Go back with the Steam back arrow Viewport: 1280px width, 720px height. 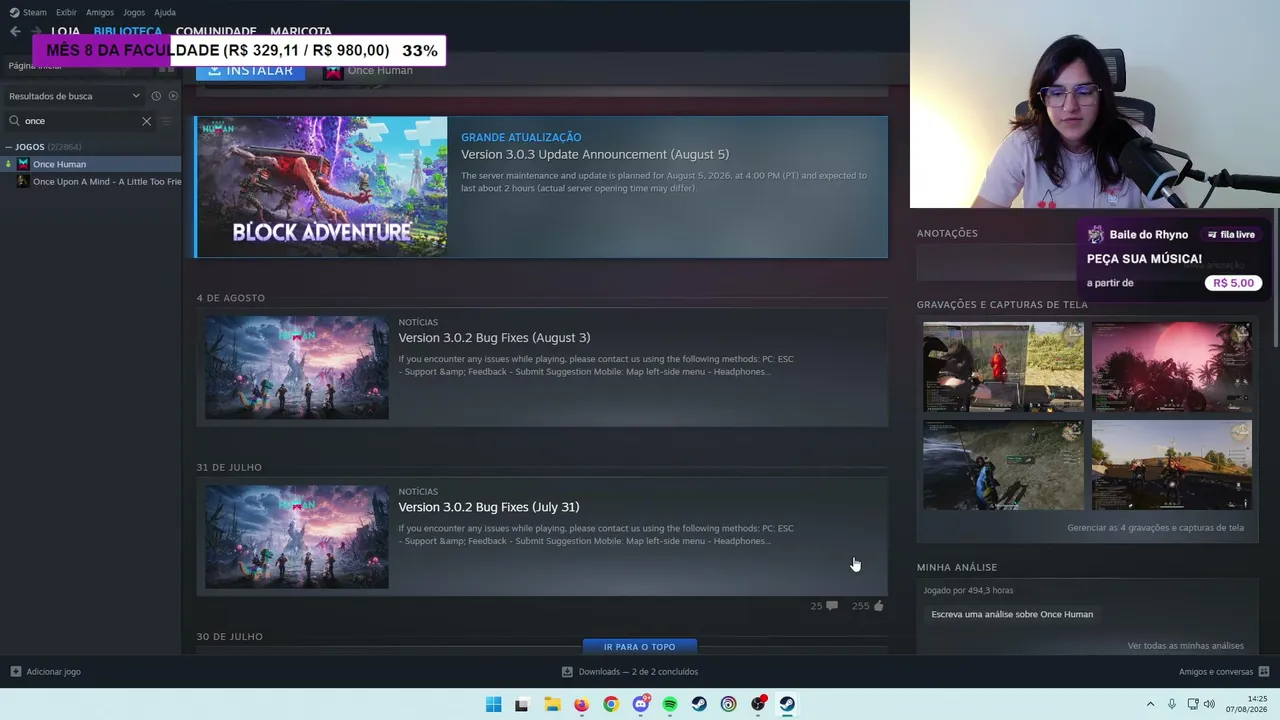click(15, 31)
